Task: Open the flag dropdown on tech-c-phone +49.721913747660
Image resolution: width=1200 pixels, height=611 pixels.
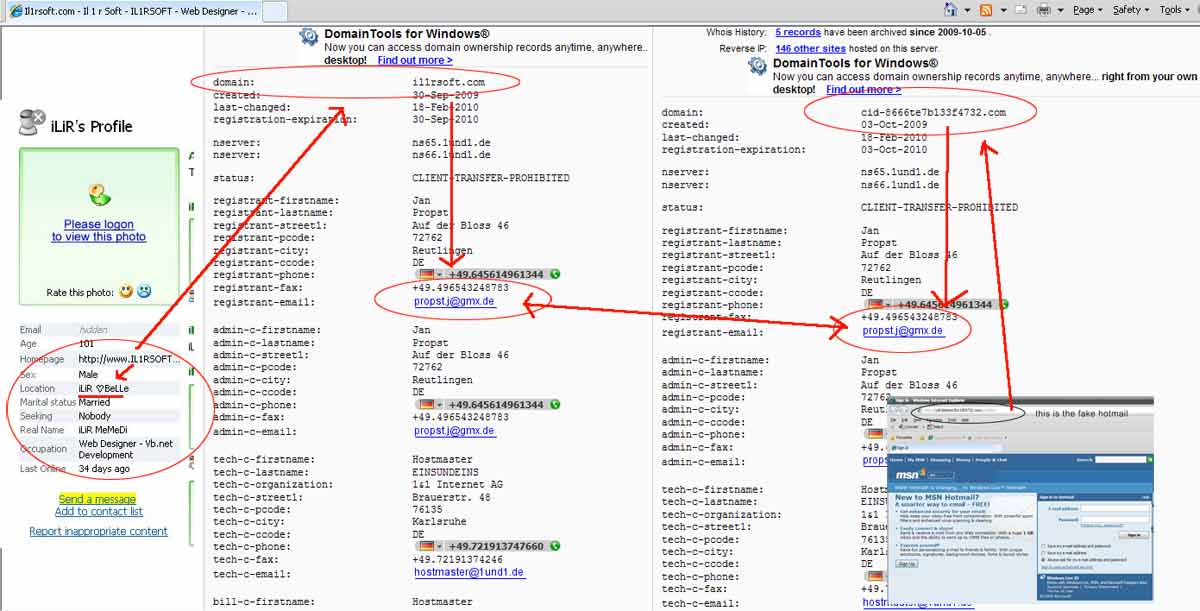Action: [x=439, y=547]
